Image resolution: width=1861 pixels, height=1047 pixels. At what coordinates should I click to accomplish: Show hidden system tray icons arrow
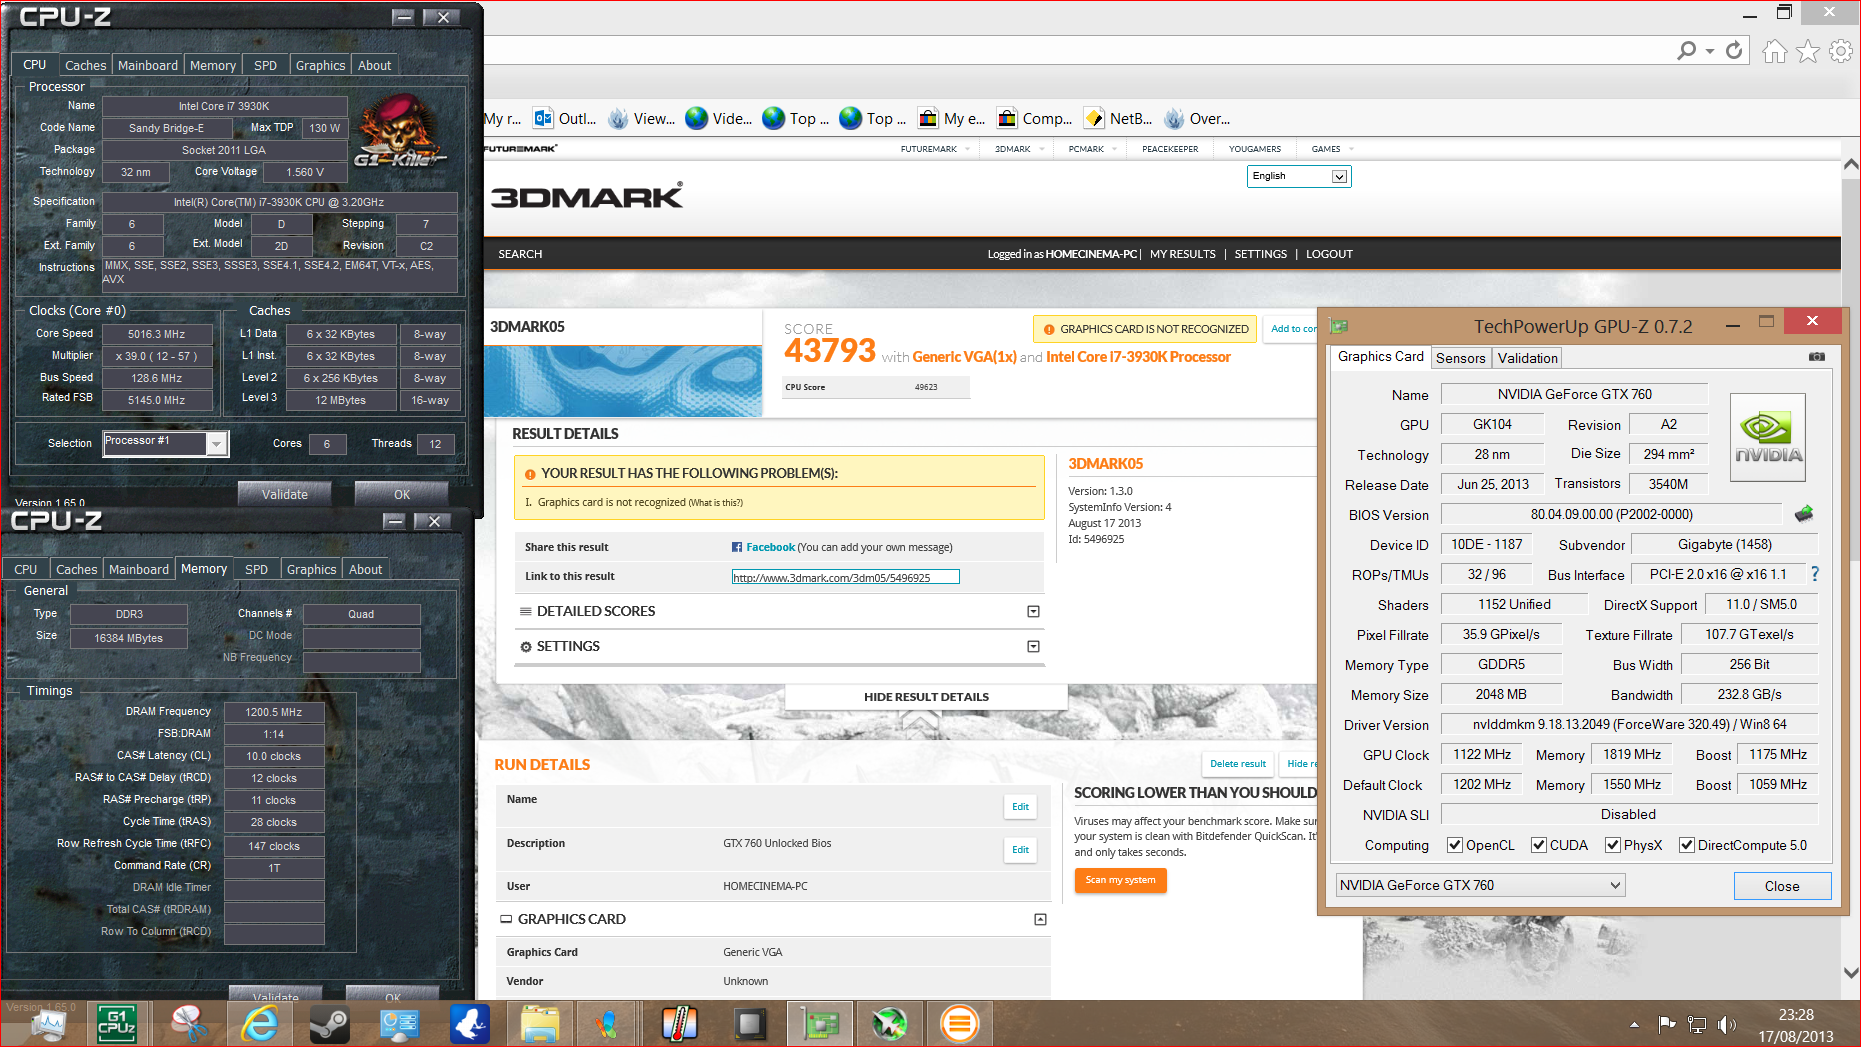1634,1024
